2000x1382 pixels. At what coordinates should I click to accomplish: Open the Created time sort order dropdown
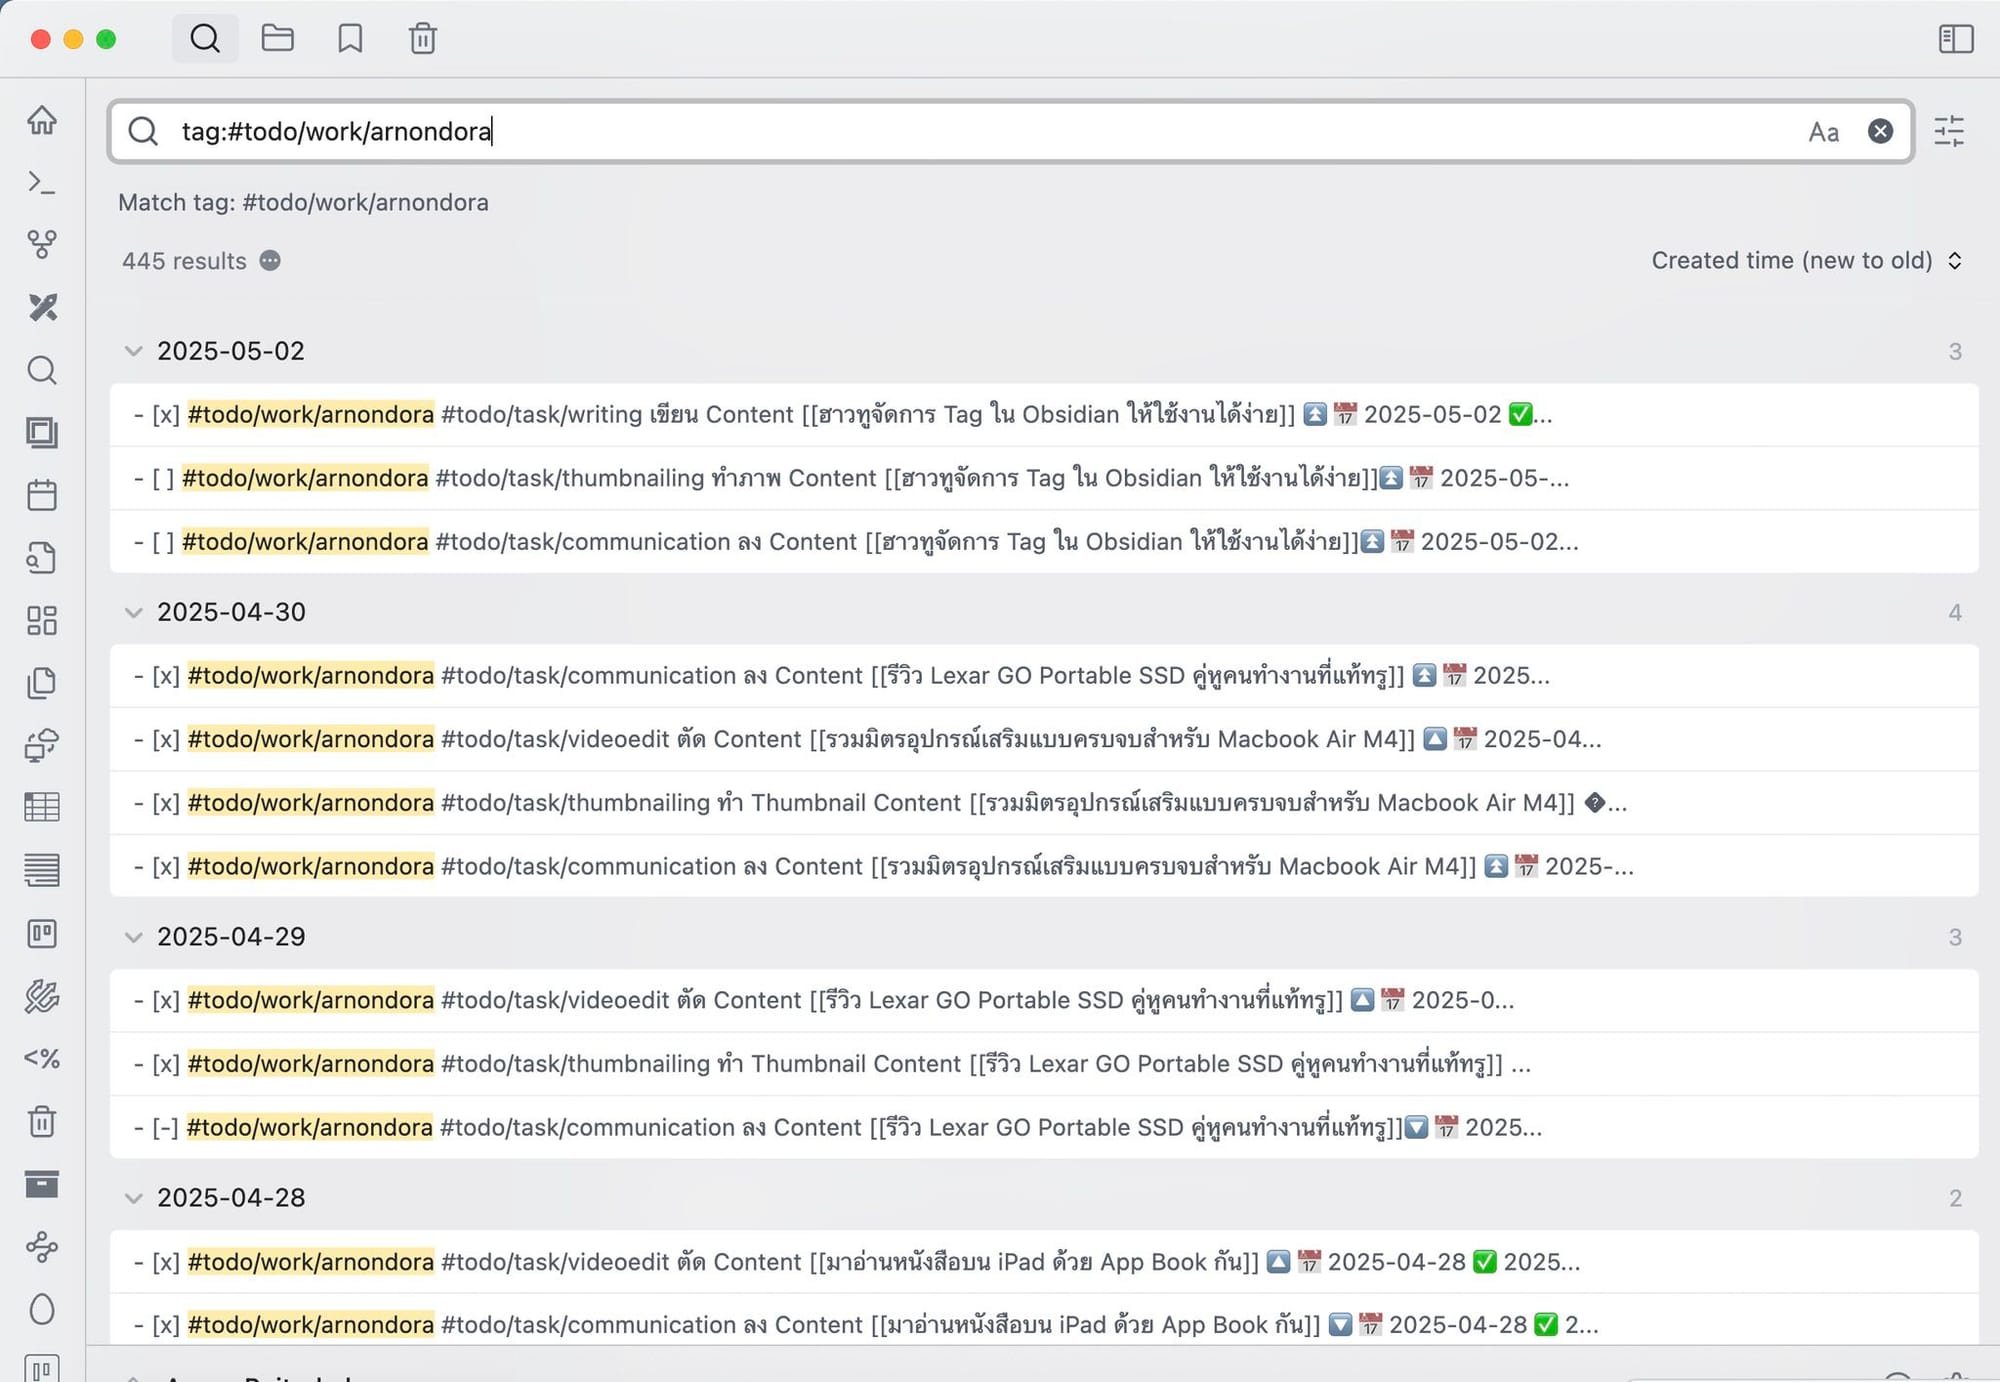pyautogui.click(x=1806, y=260)
